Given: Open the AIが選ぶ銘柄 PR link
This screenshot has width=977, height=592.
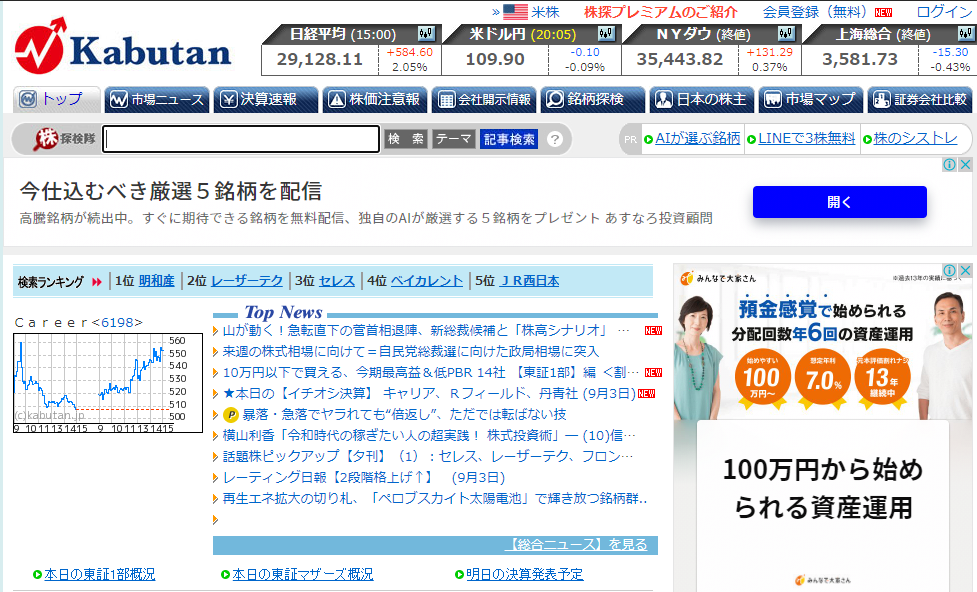Looking at the screenshot, I should coord(698,139).
